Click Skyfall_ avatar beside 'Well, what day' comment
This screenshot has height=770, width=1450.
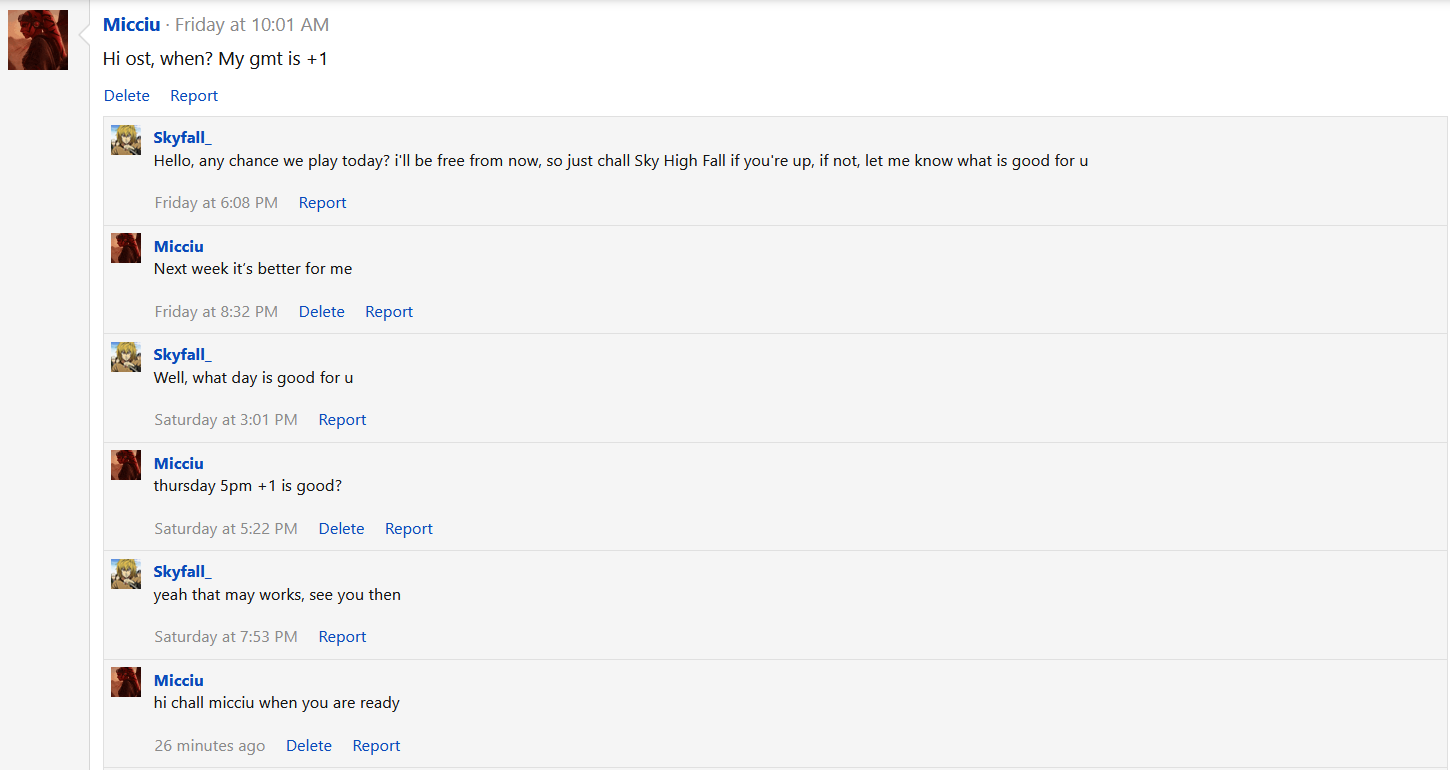click(x=126, y=357)
